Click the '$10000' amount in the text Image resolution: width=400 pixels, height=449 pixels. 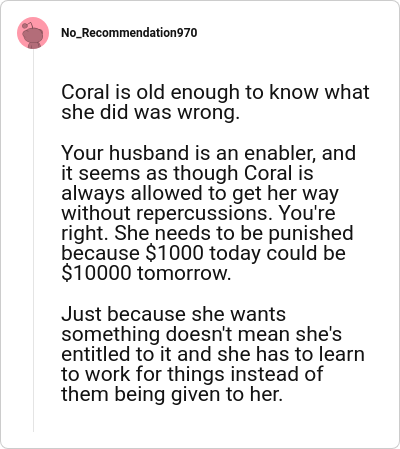tap(96, 273)
